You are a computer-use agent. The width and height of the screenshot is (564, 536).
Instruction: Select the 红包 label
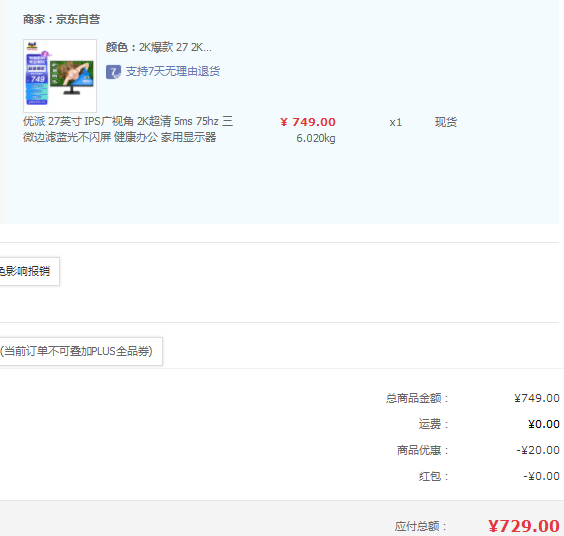coord(433,476)
